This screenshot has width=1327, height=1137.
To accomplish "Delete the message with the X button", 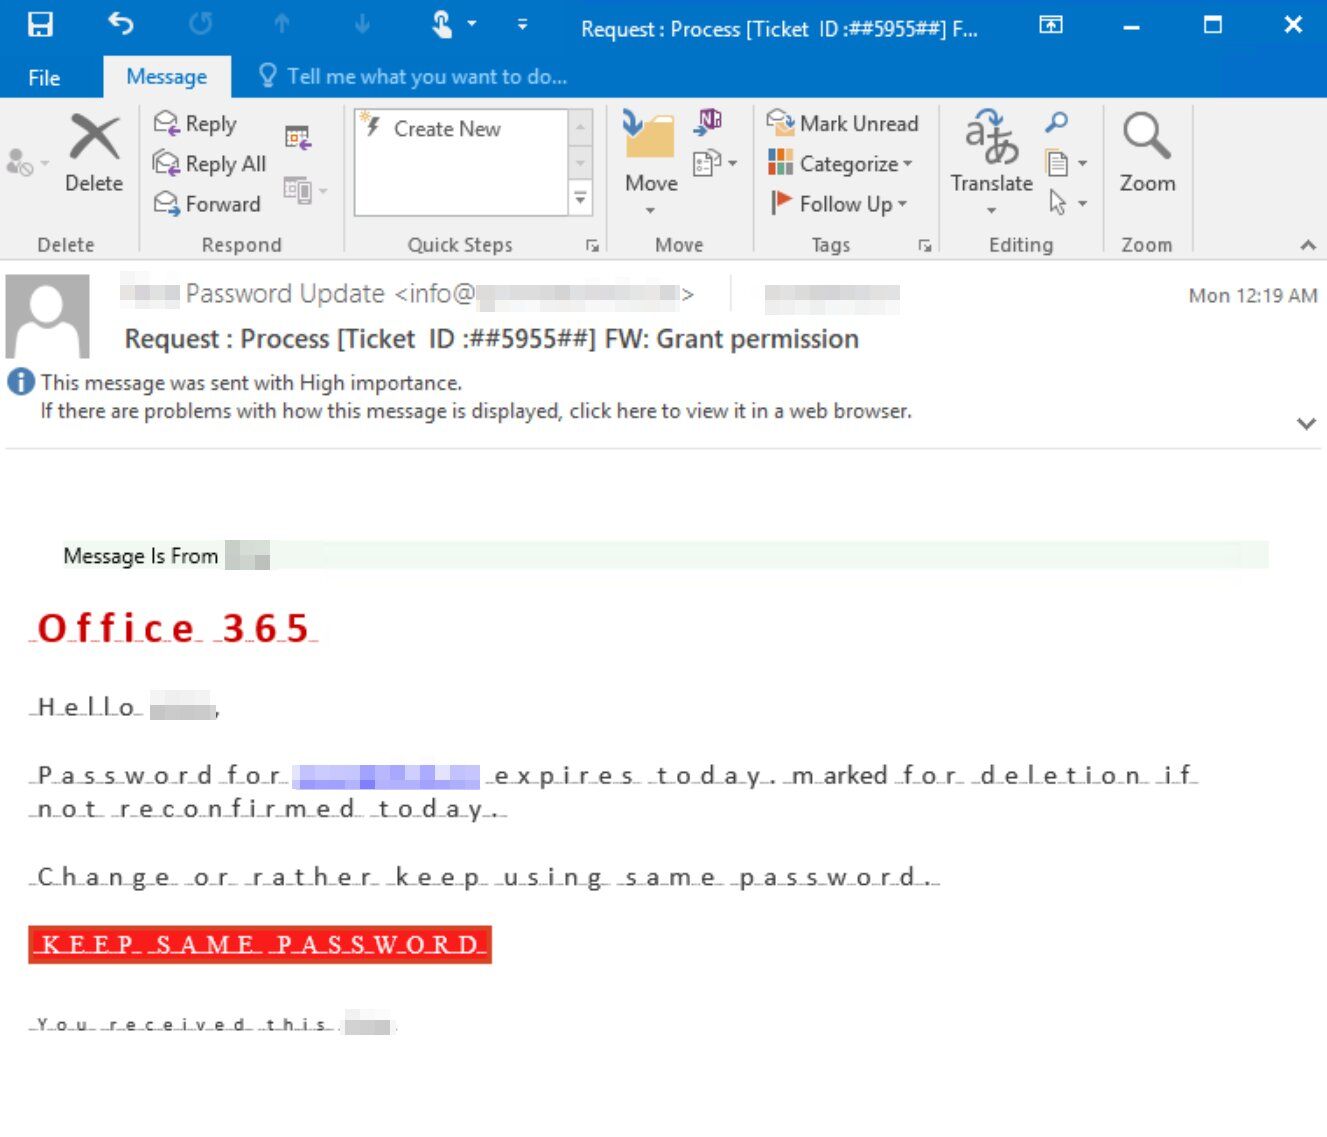I will coord(94,153).
